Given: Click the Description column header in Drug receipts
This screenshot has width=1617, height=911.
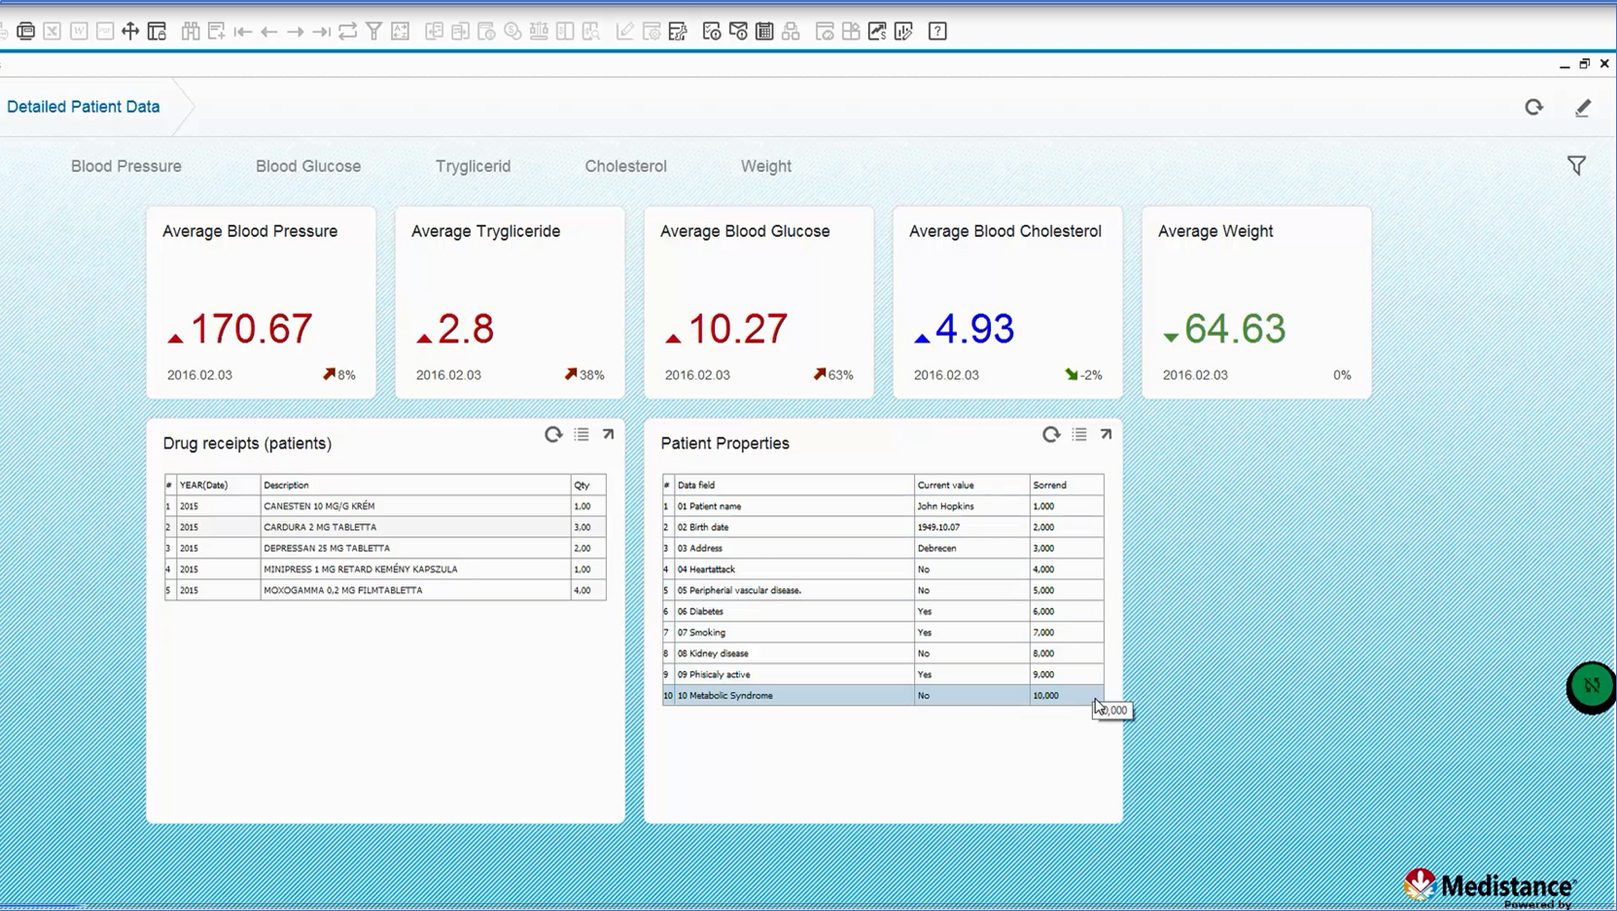Looking at the screenshot, I should point(415,485).
